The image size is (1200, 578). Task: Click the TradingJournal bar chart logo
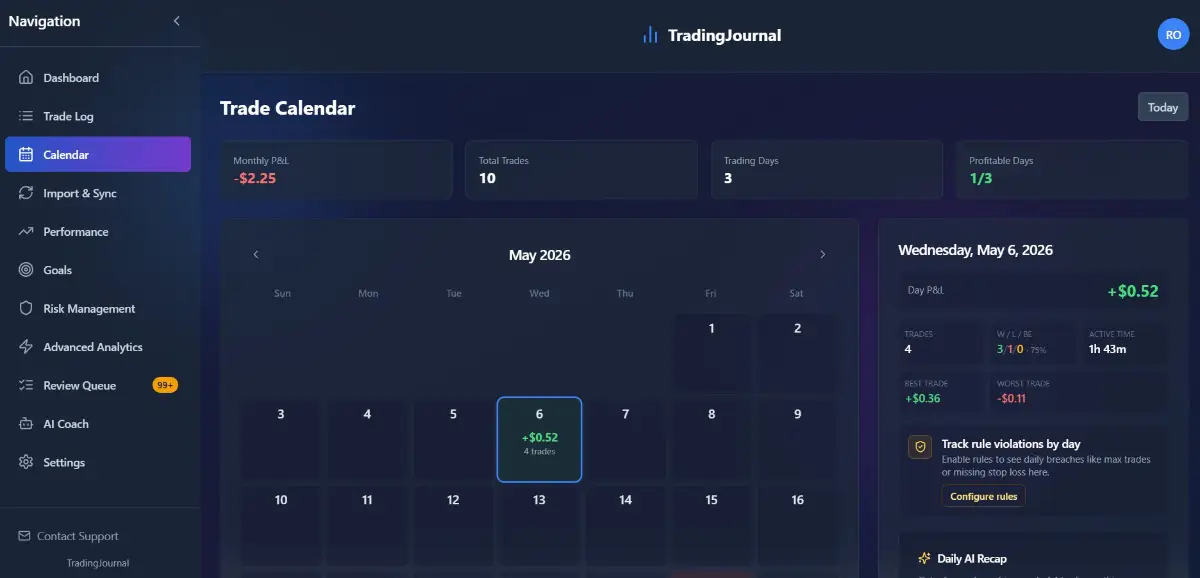[650, 35]
